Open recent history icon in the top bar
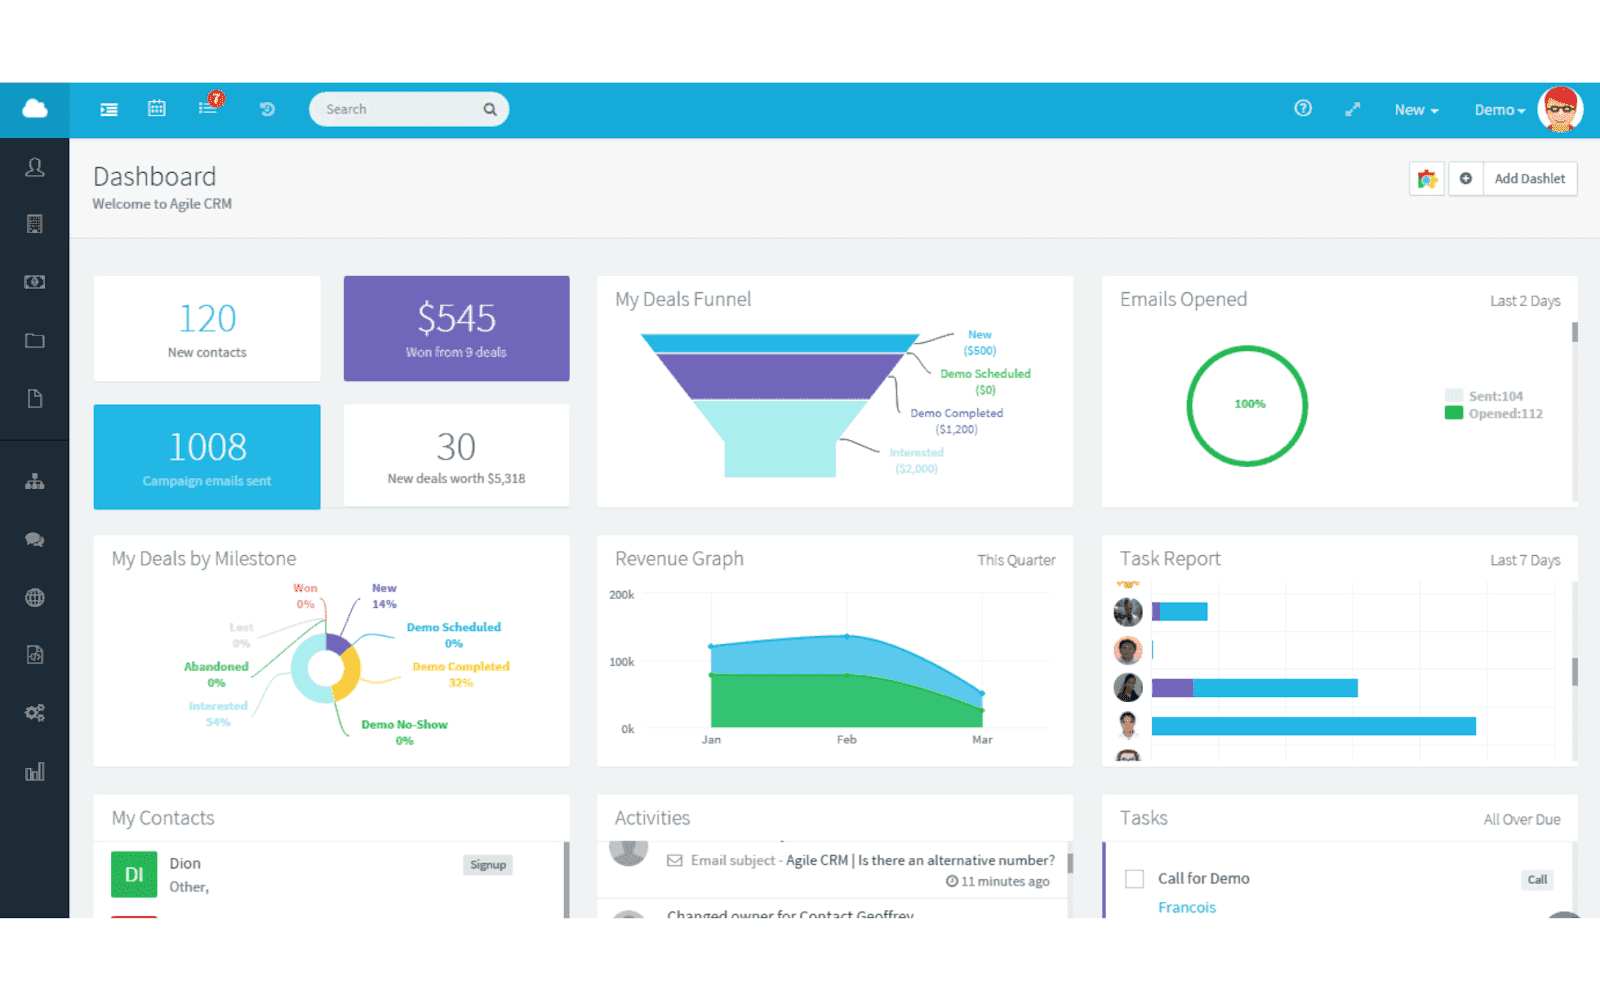Viewport: 1600px width, 1004px height. (x=267, y=109)
